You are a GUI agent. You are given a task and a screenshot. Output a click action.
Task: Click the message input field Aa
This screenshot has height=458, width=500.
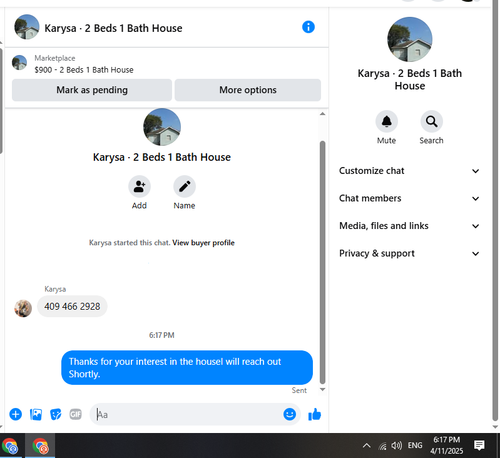point(195,414)
